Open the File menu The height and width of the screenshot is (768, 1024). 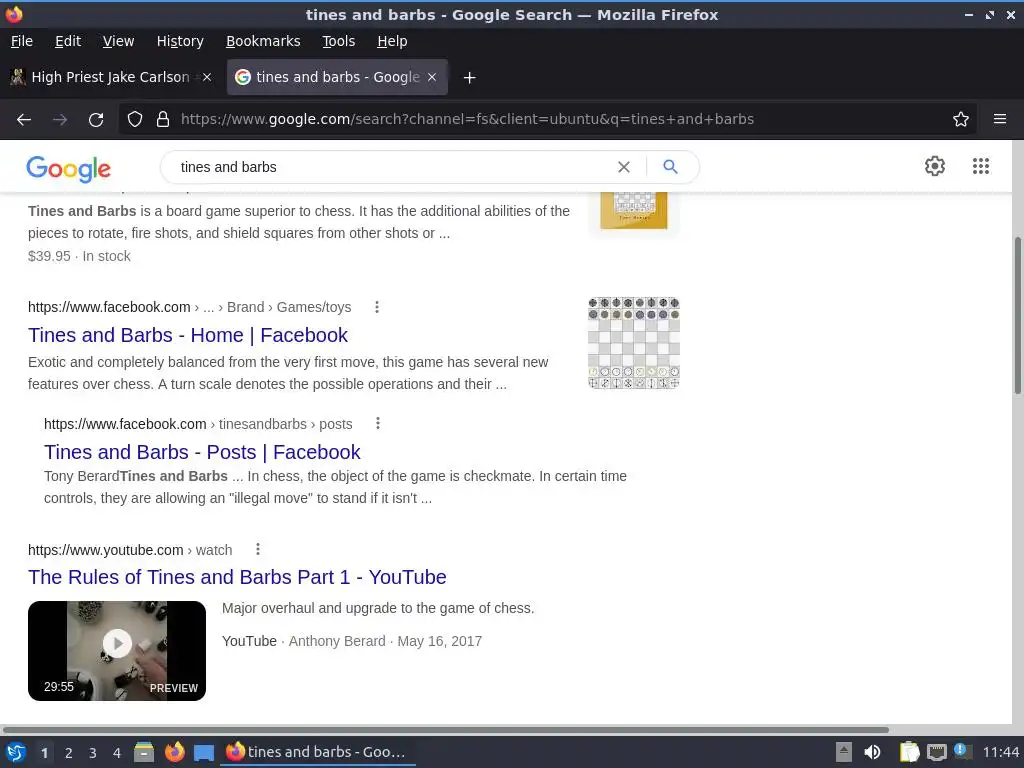[22, 41]
